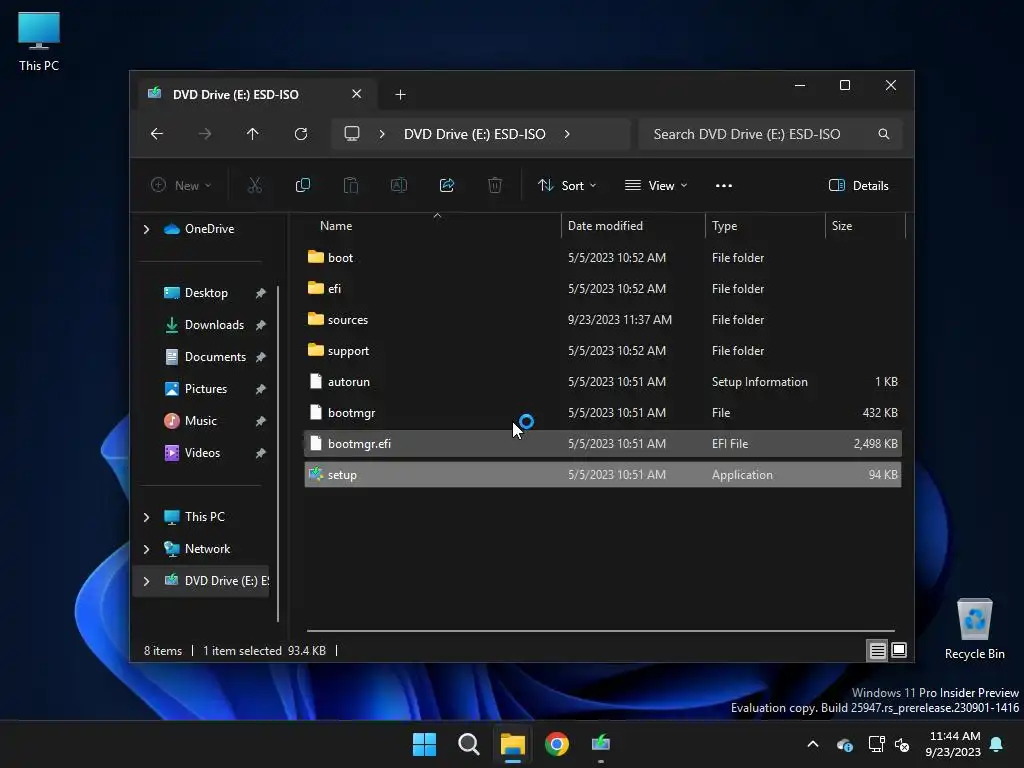The image size is (1024, 768).
Task: Expand OneDrive in navigation pane
Action: [x=146, y=229]
